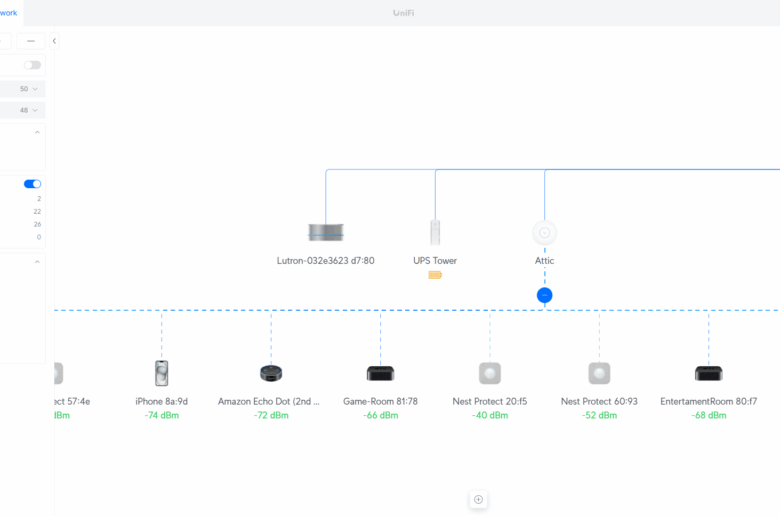Click the zoom-in plus icon at bottom
This screenshot has width=780, height=516.
[478, 499]
